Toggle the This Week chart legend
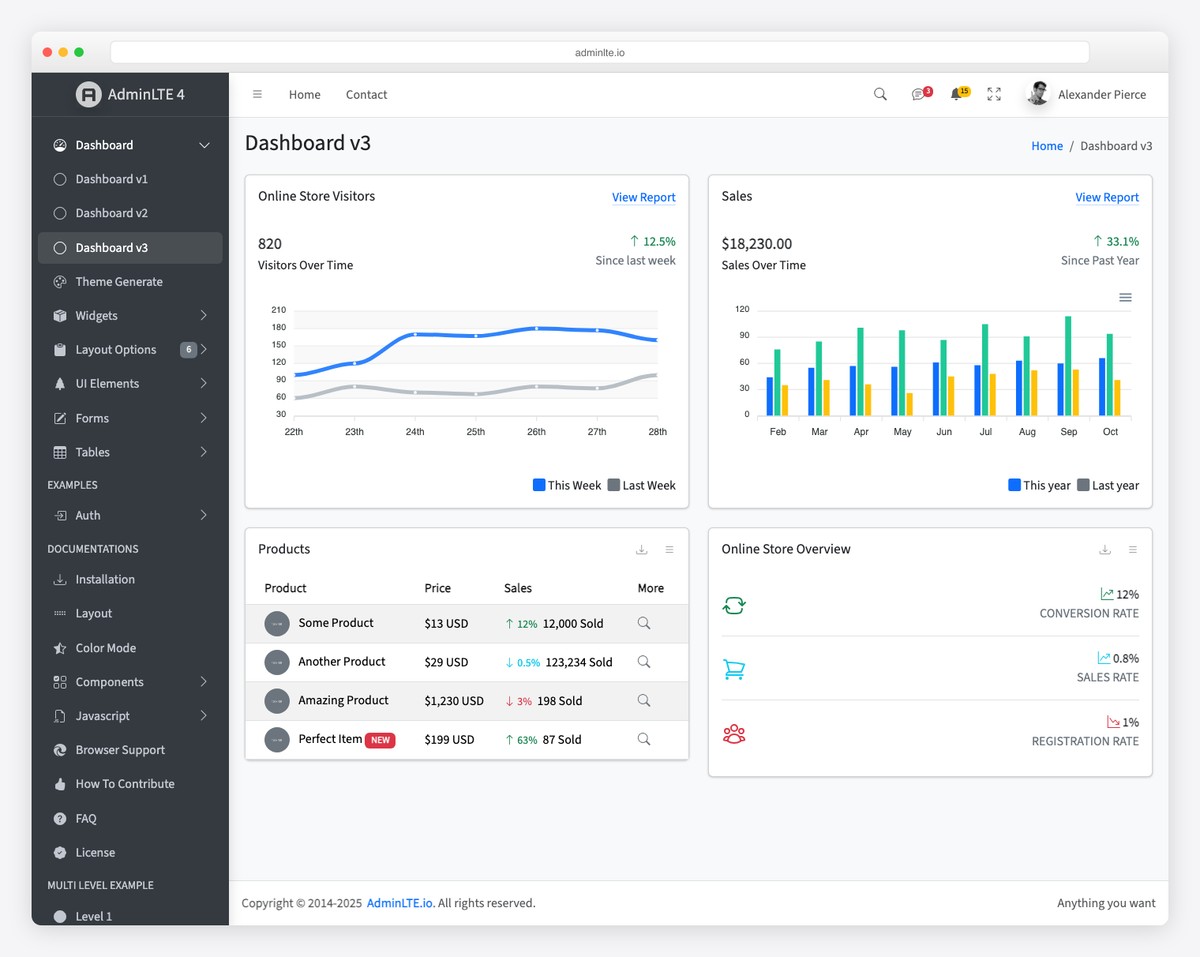 tap(566, 485)
